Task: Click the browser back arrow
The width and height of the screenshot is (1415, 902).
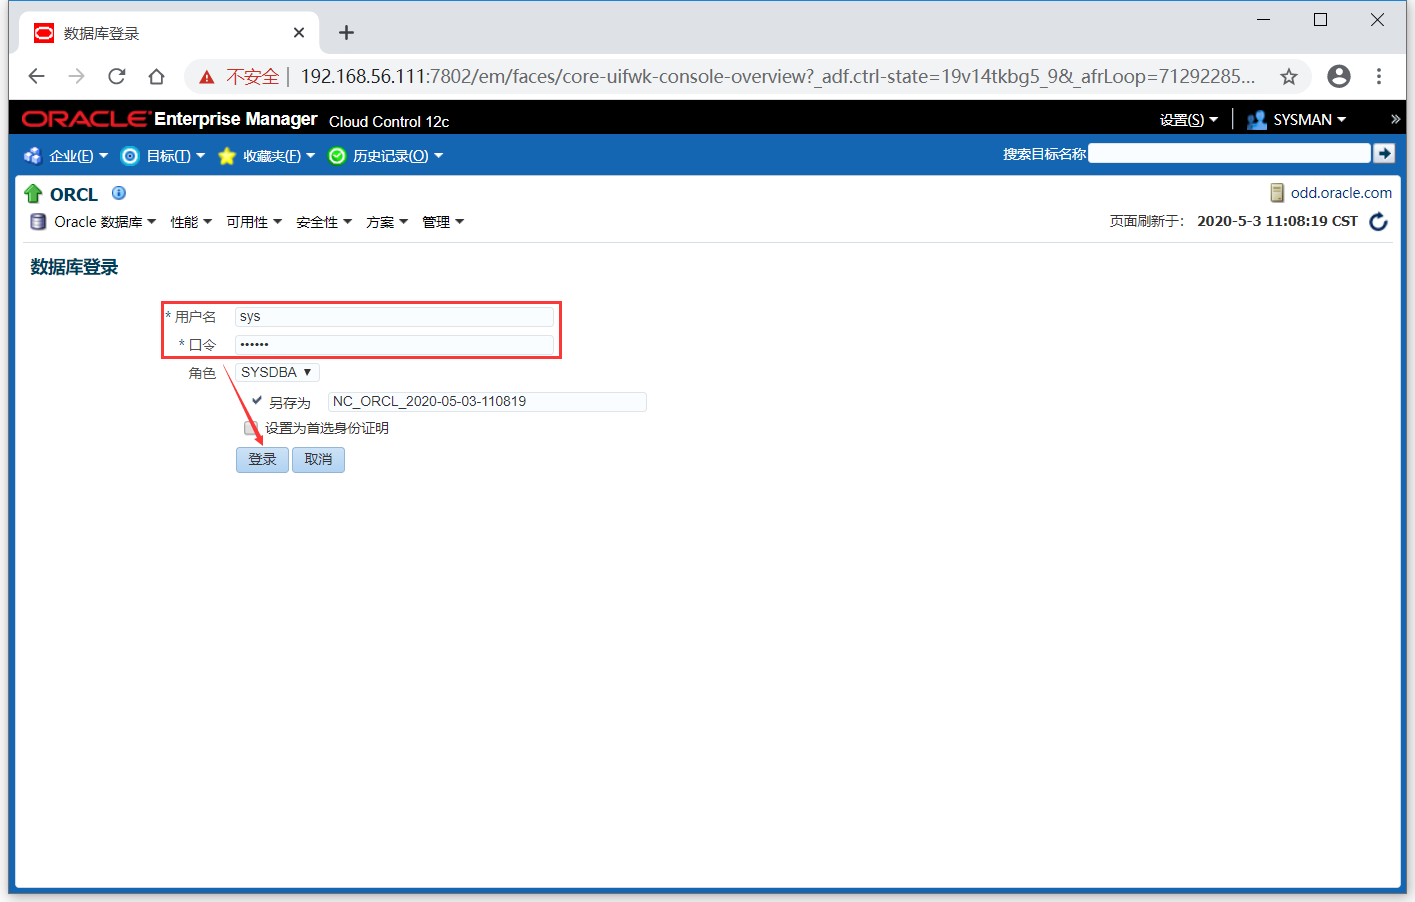Action: coord(37,76)
